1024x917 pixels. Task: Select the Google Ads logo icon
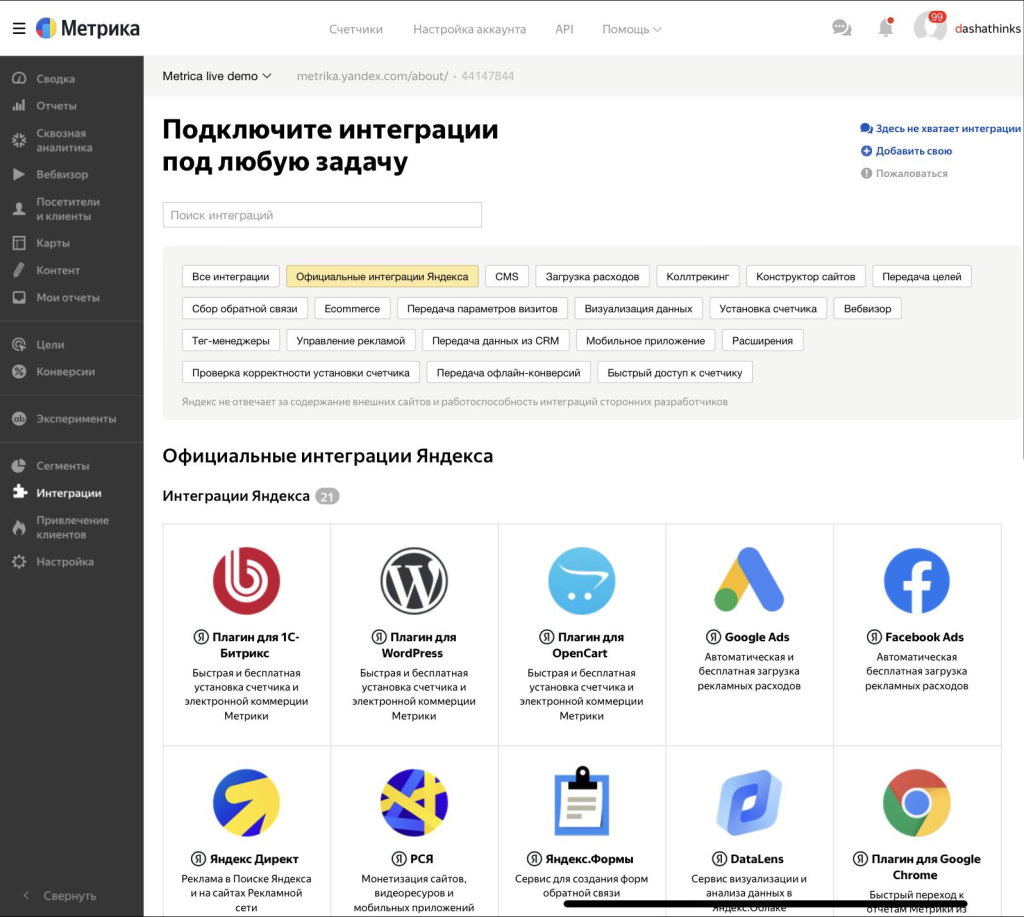click(x=749, y=581)
